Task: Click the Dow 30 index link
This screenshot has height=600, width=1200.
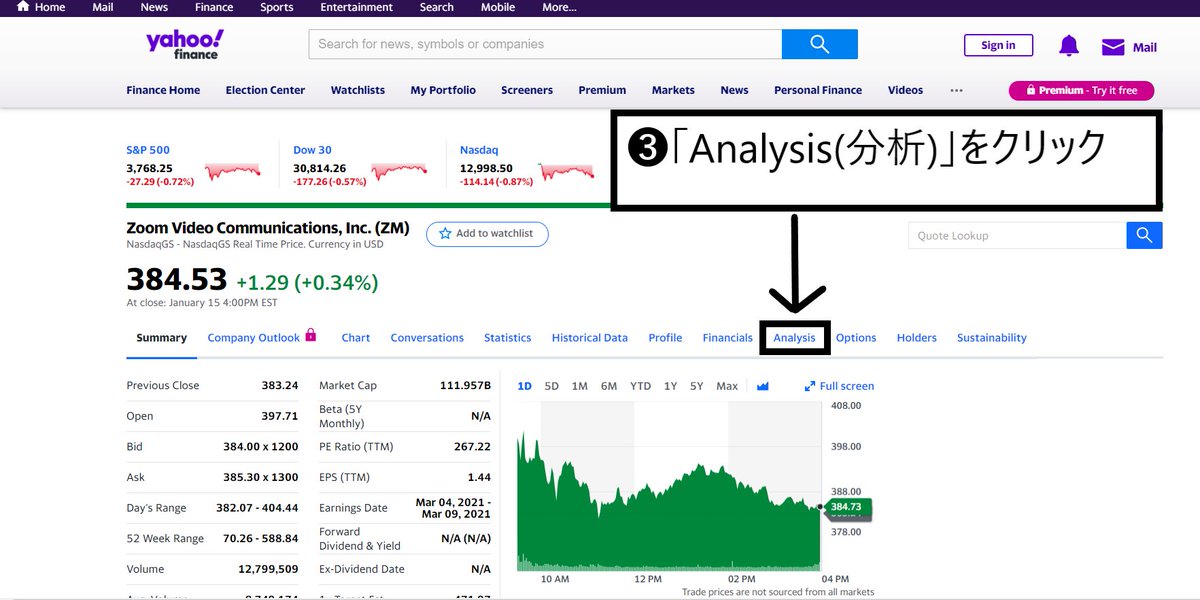Action: point(312,150)
